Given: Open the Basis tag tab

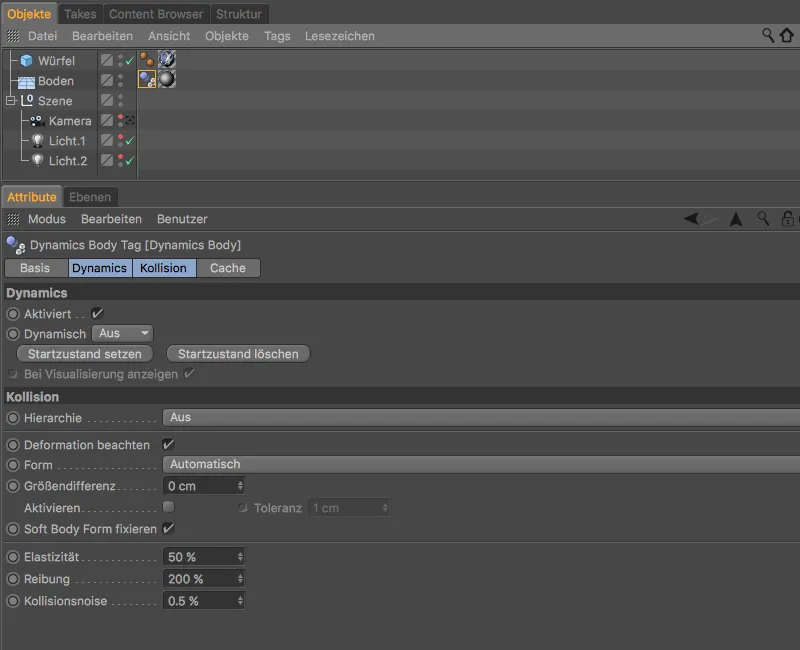Looking at the screenshot, I should click(35, 268).
